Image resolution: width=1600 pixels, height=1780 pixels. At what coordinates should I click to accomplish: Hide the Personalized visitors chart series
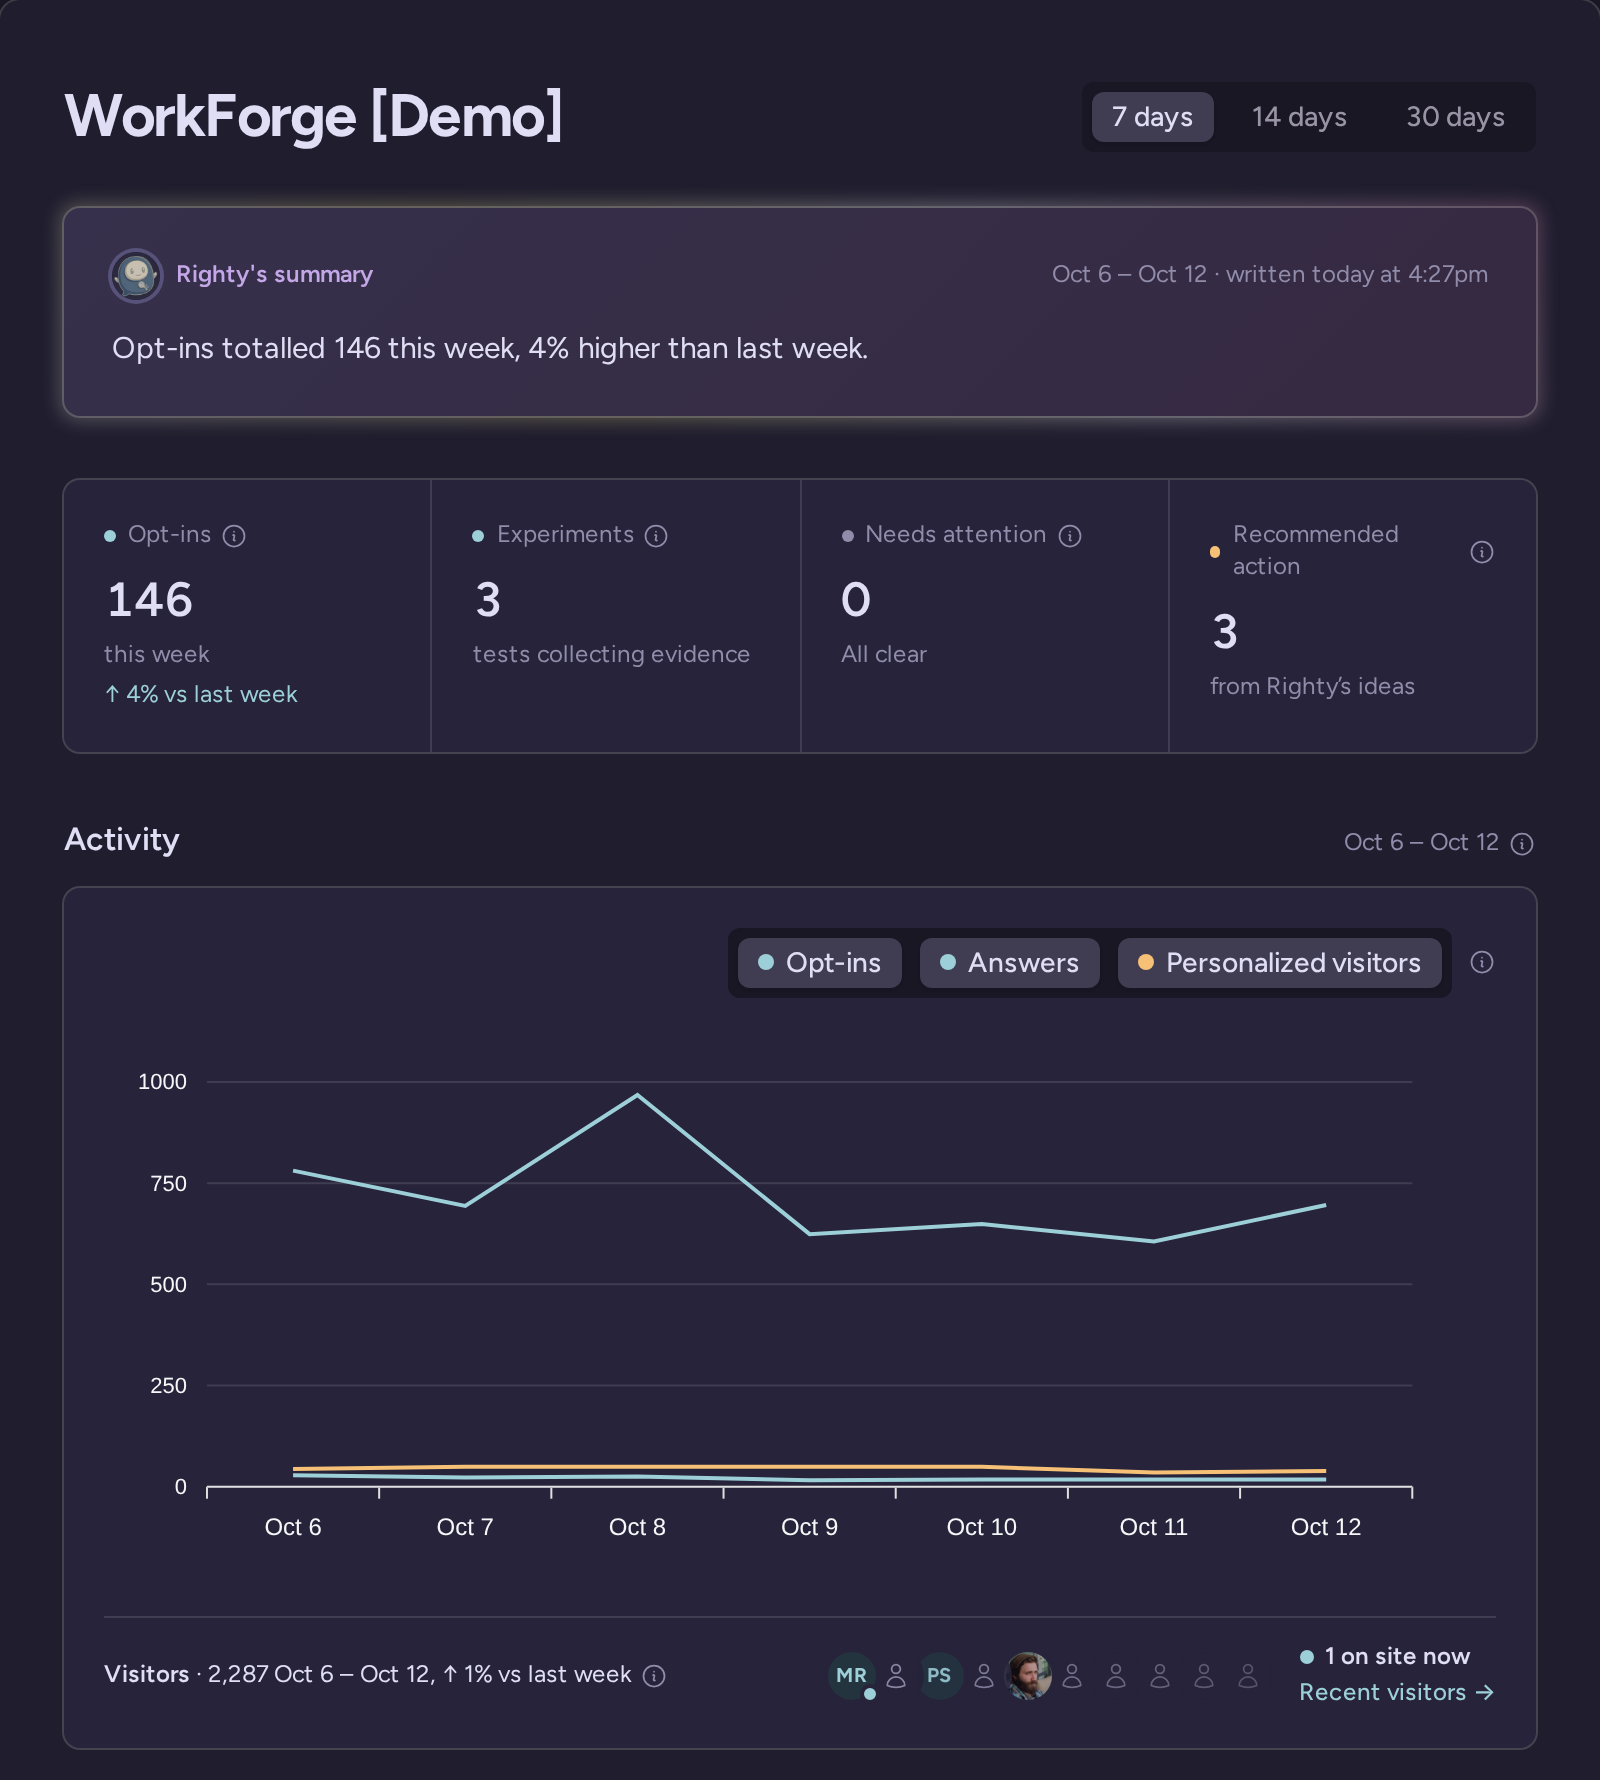tap(1279, 963)
